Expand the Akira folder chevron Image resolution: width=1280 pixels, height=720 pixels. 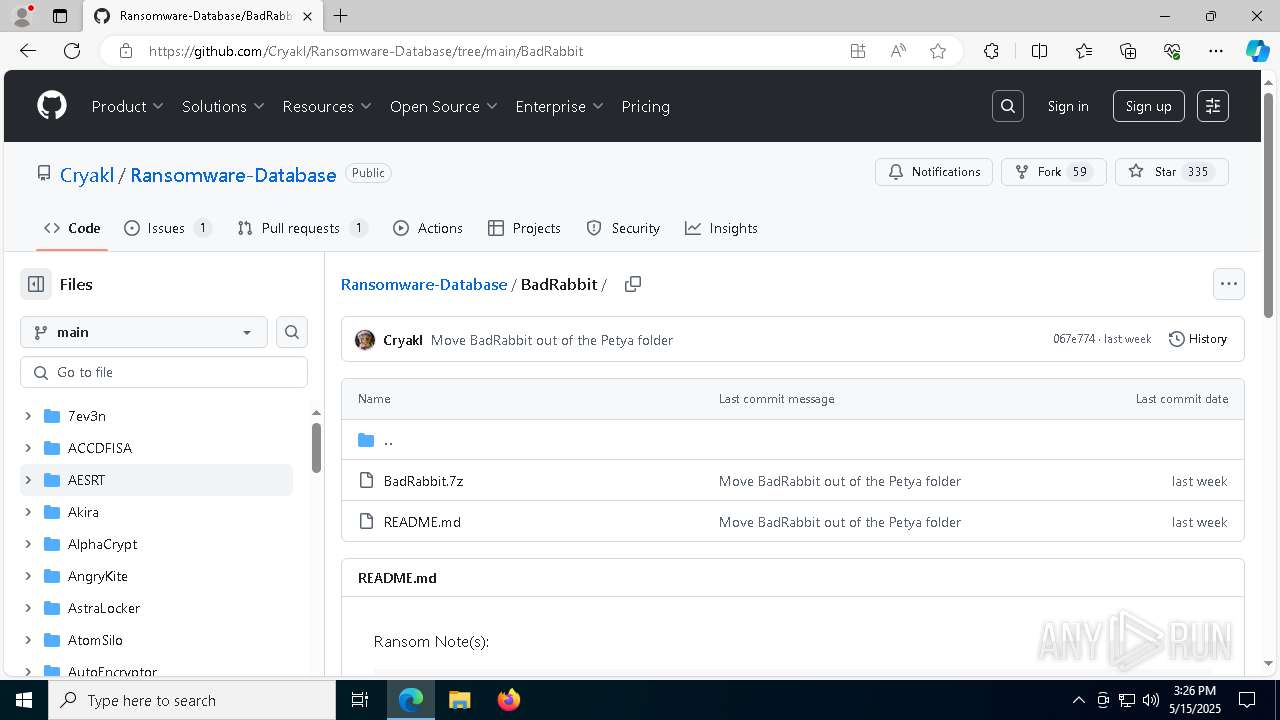[28, 512]
